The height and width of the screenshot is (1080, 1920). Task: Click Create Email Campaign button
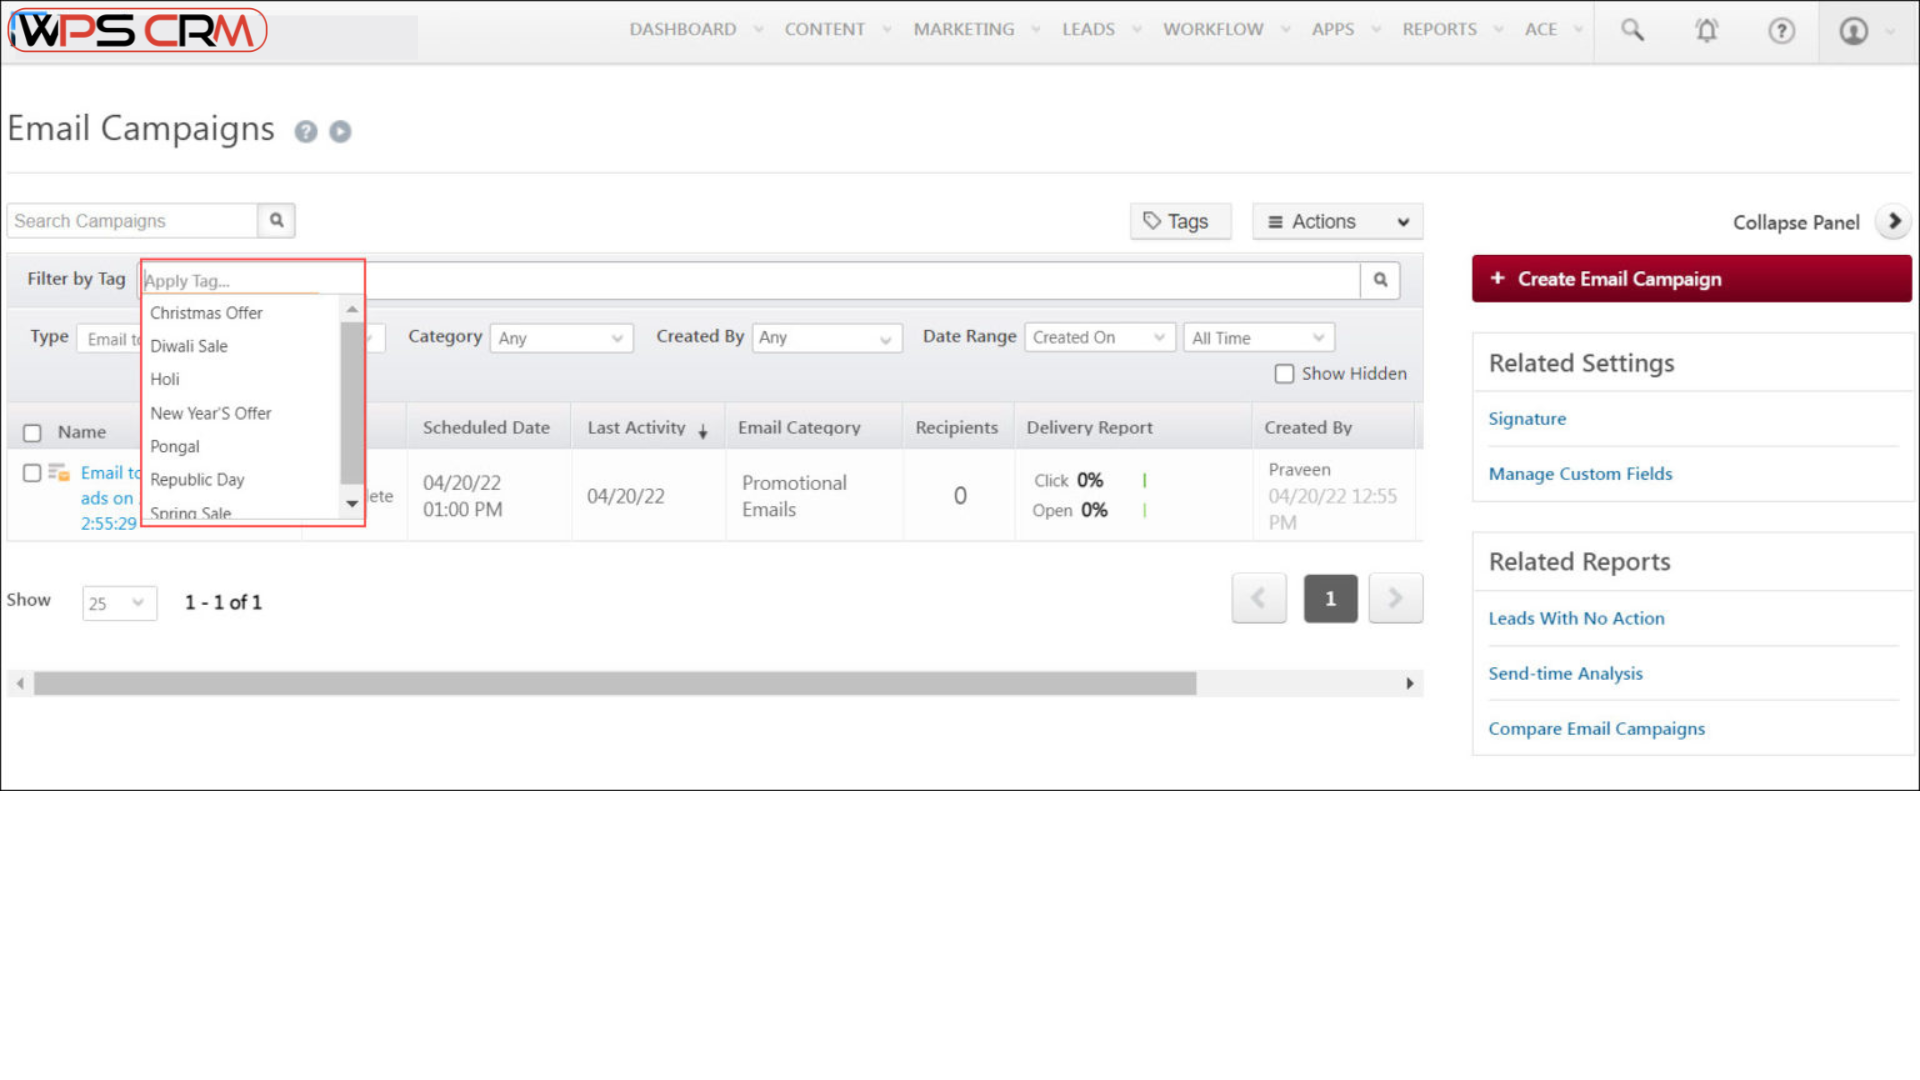[1691, 279]
